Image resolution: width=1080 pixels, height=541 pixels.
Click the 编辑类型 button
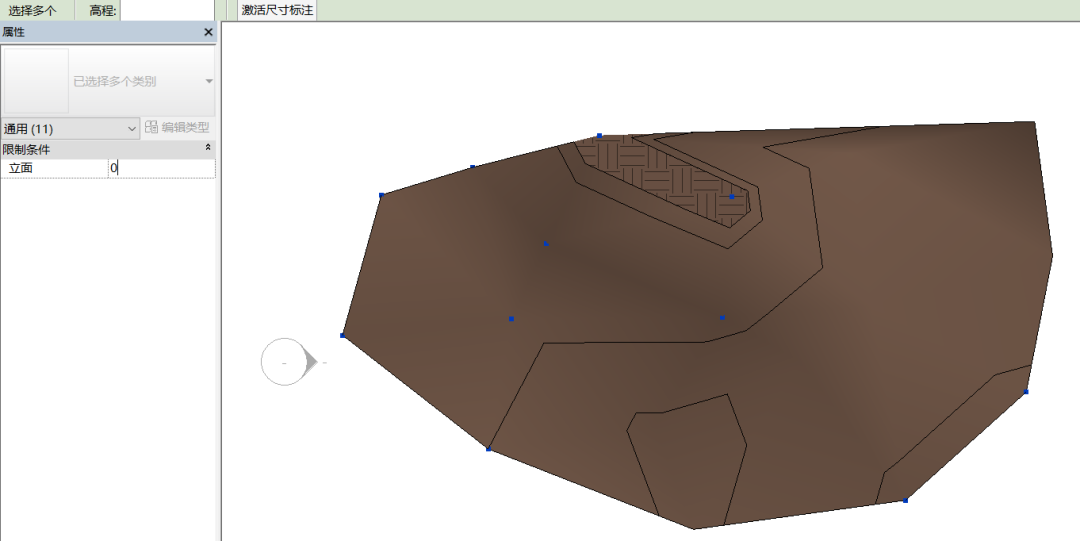[x=177, y=127]
